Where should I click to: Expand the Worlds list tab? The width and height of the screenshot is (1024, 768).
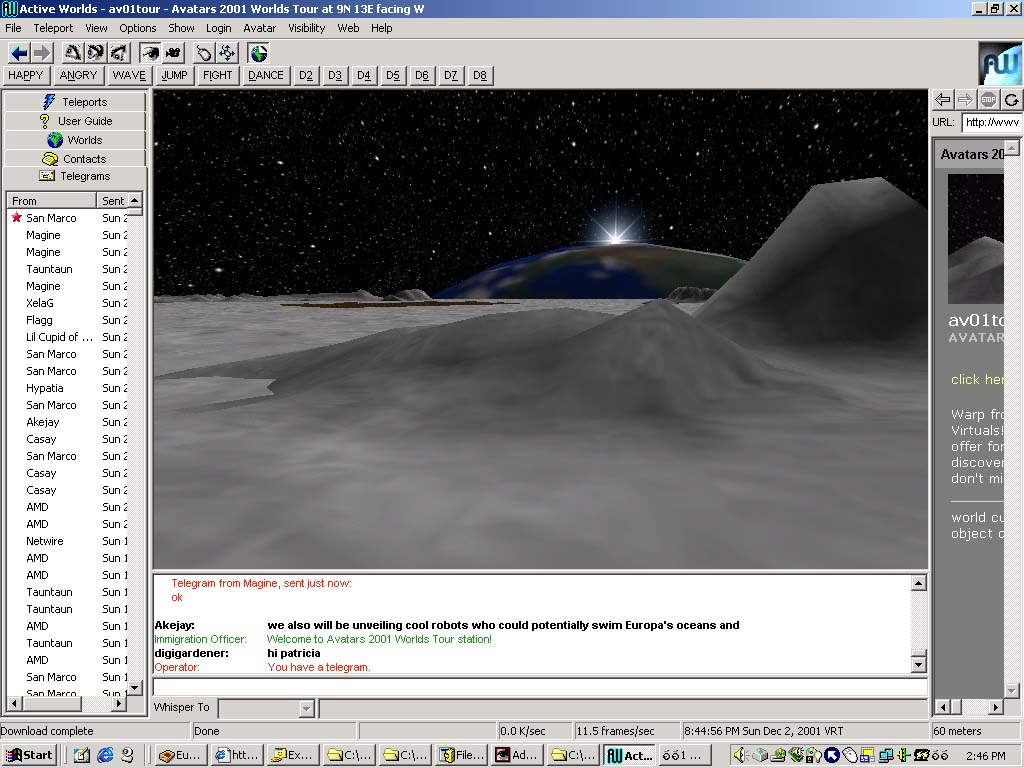[x=75, y=140]
